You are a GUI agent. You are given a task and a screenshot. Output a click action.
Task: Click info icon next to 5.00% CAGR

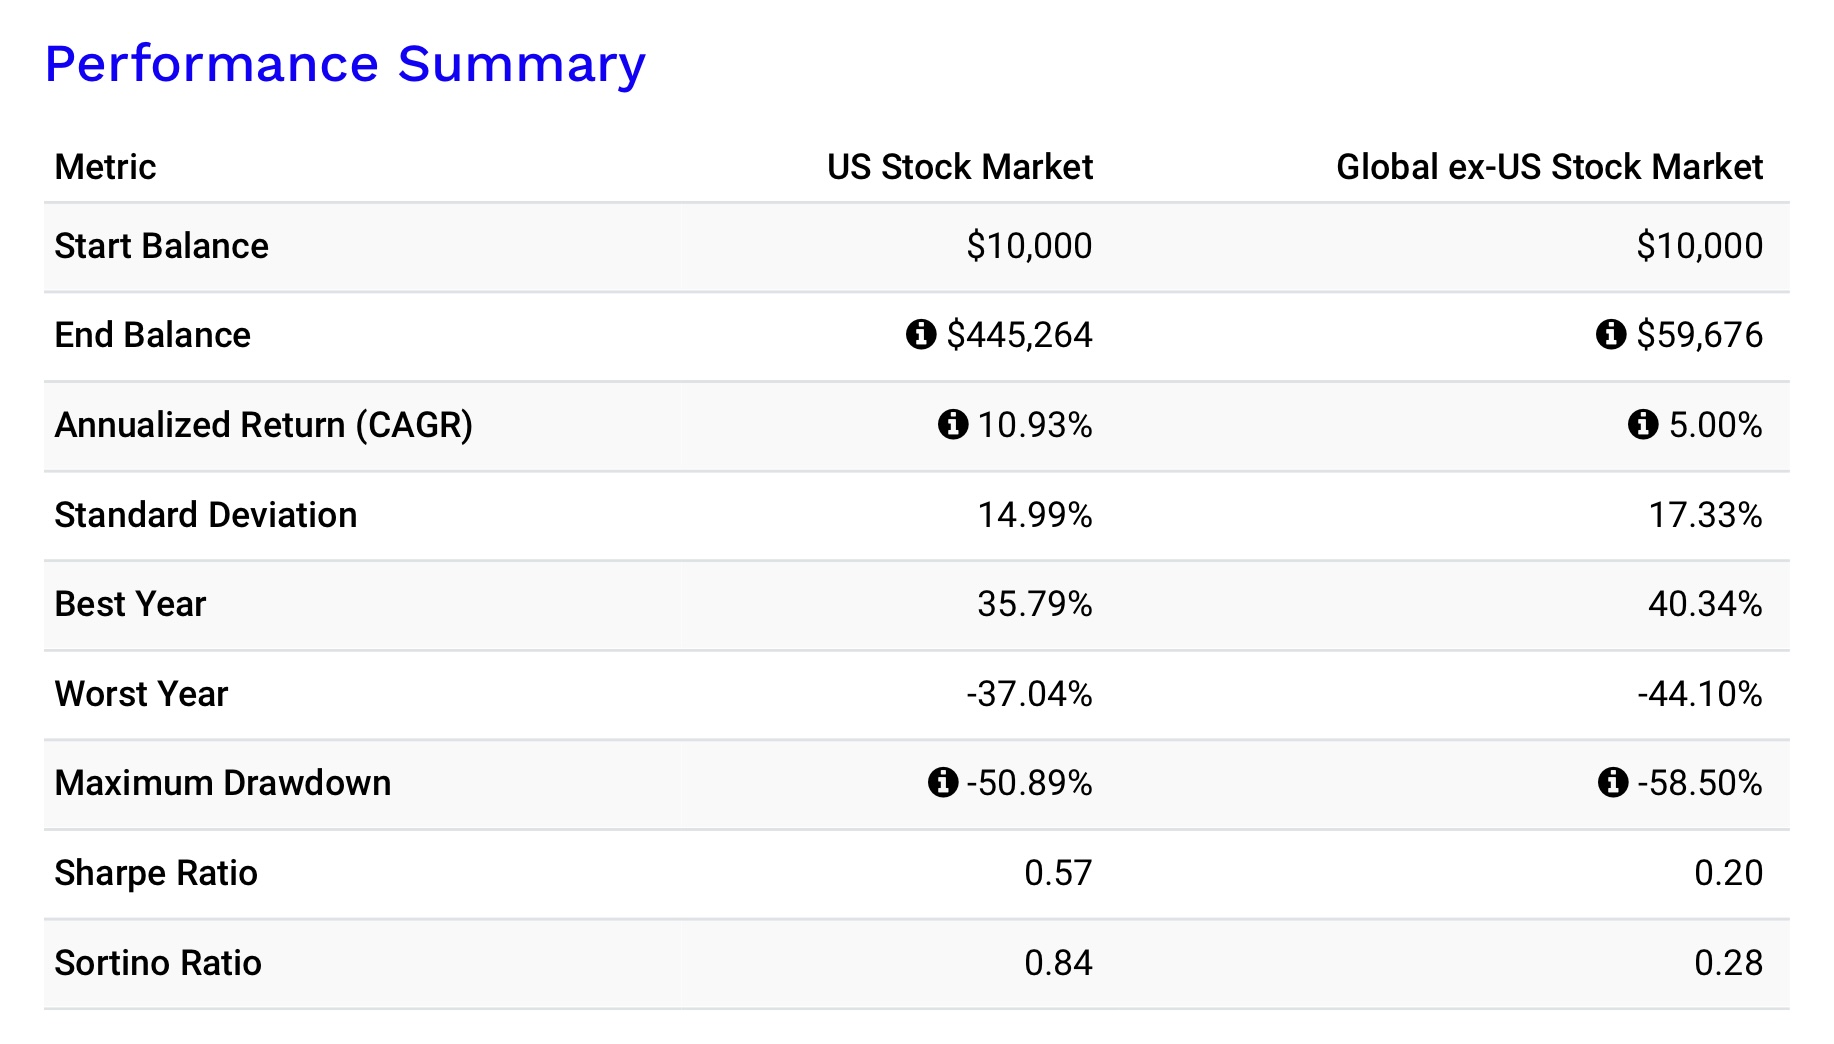tap(1642, 424)
